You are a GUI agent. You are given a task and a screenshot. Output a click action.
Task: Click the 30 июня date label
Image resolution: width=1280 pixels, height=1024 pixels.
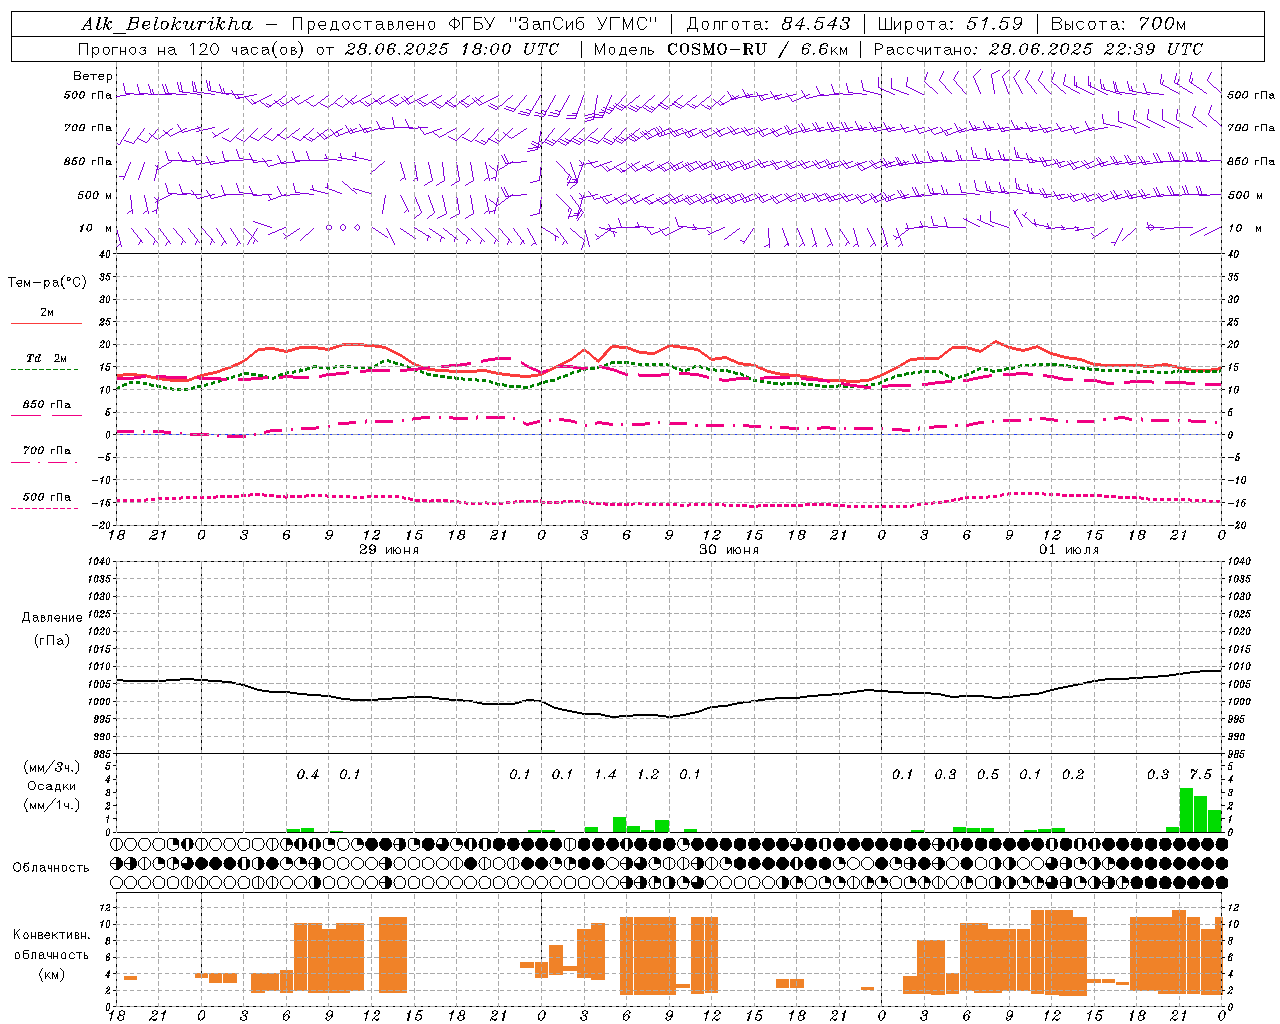[728, 550]
